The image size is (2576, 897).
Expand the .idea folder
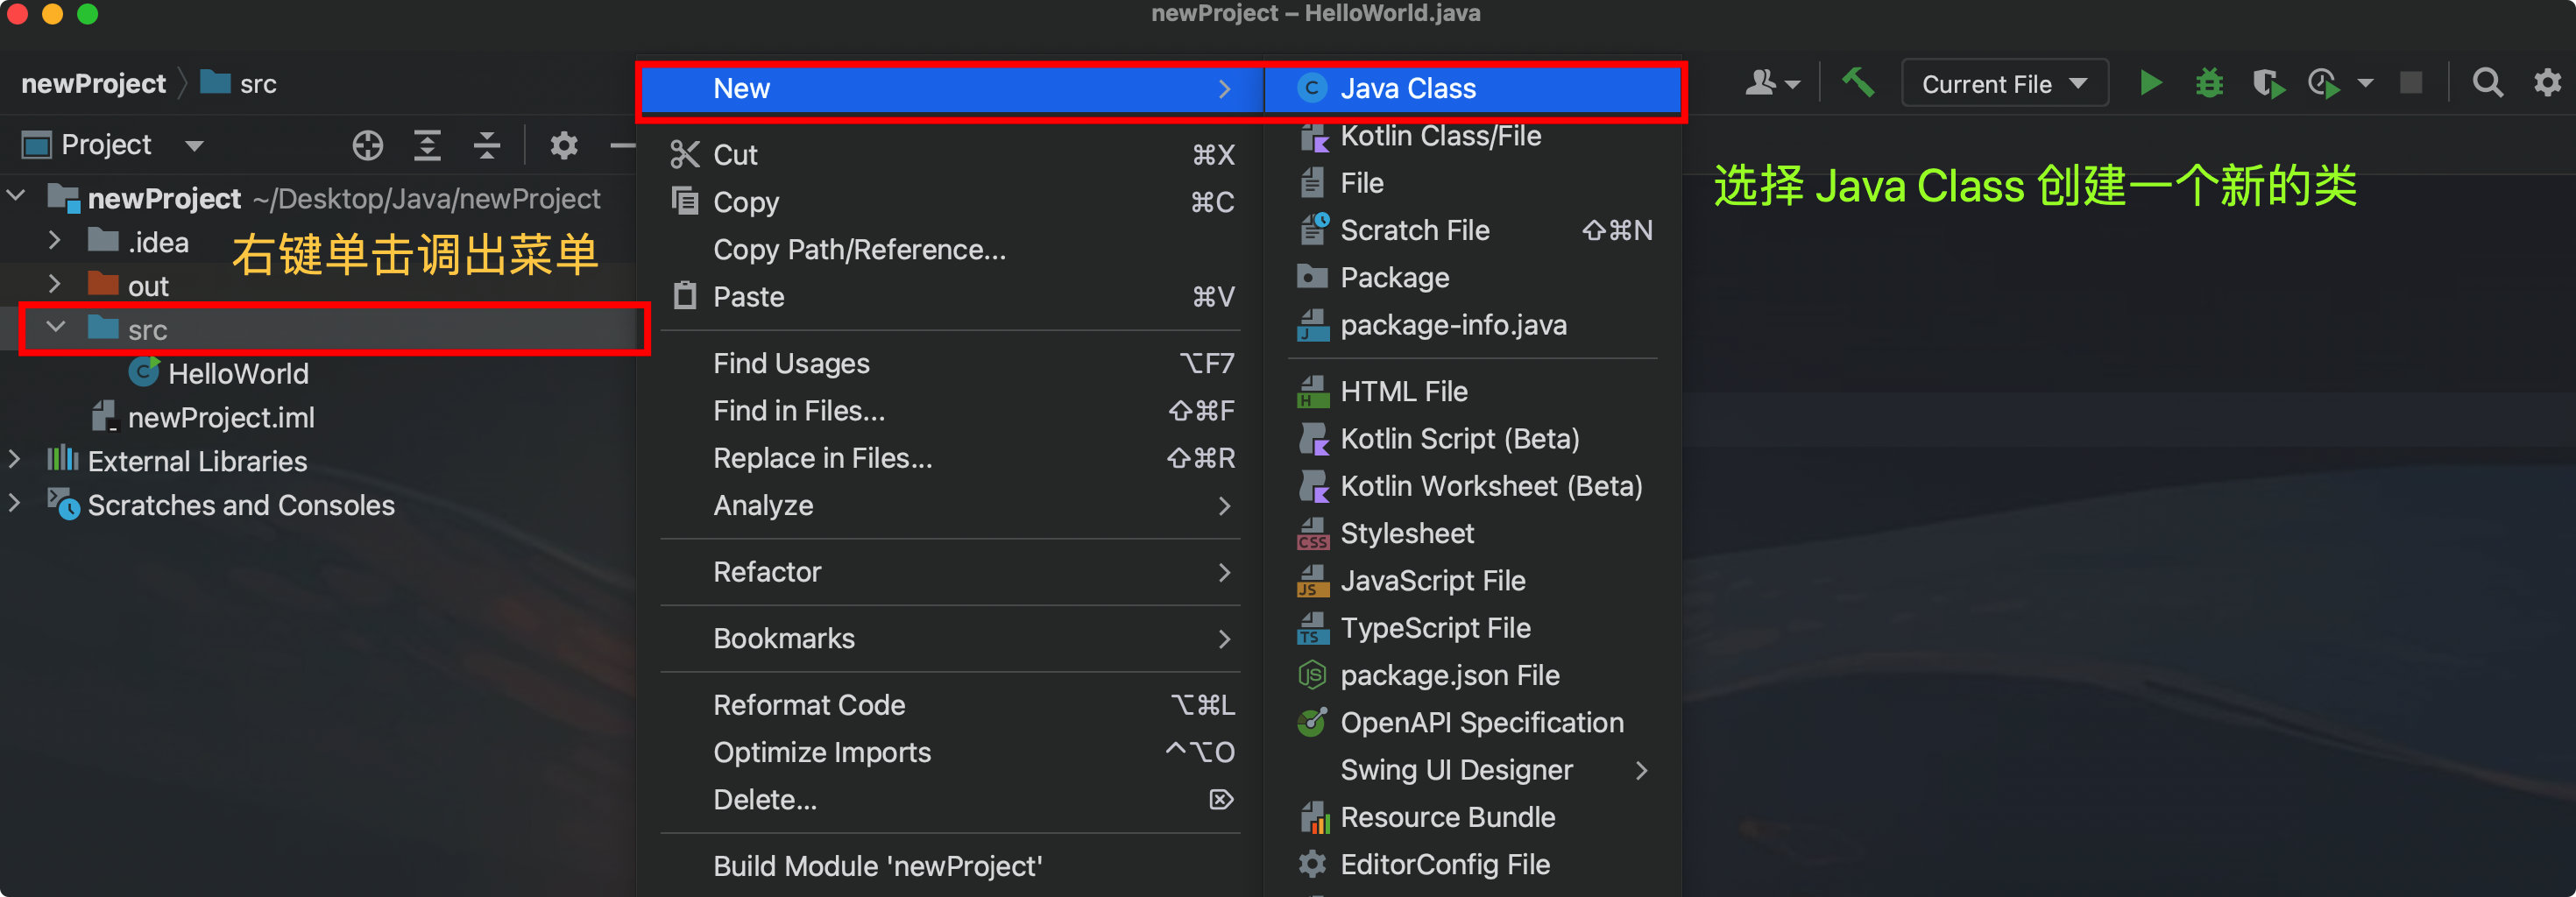point(55,240)
